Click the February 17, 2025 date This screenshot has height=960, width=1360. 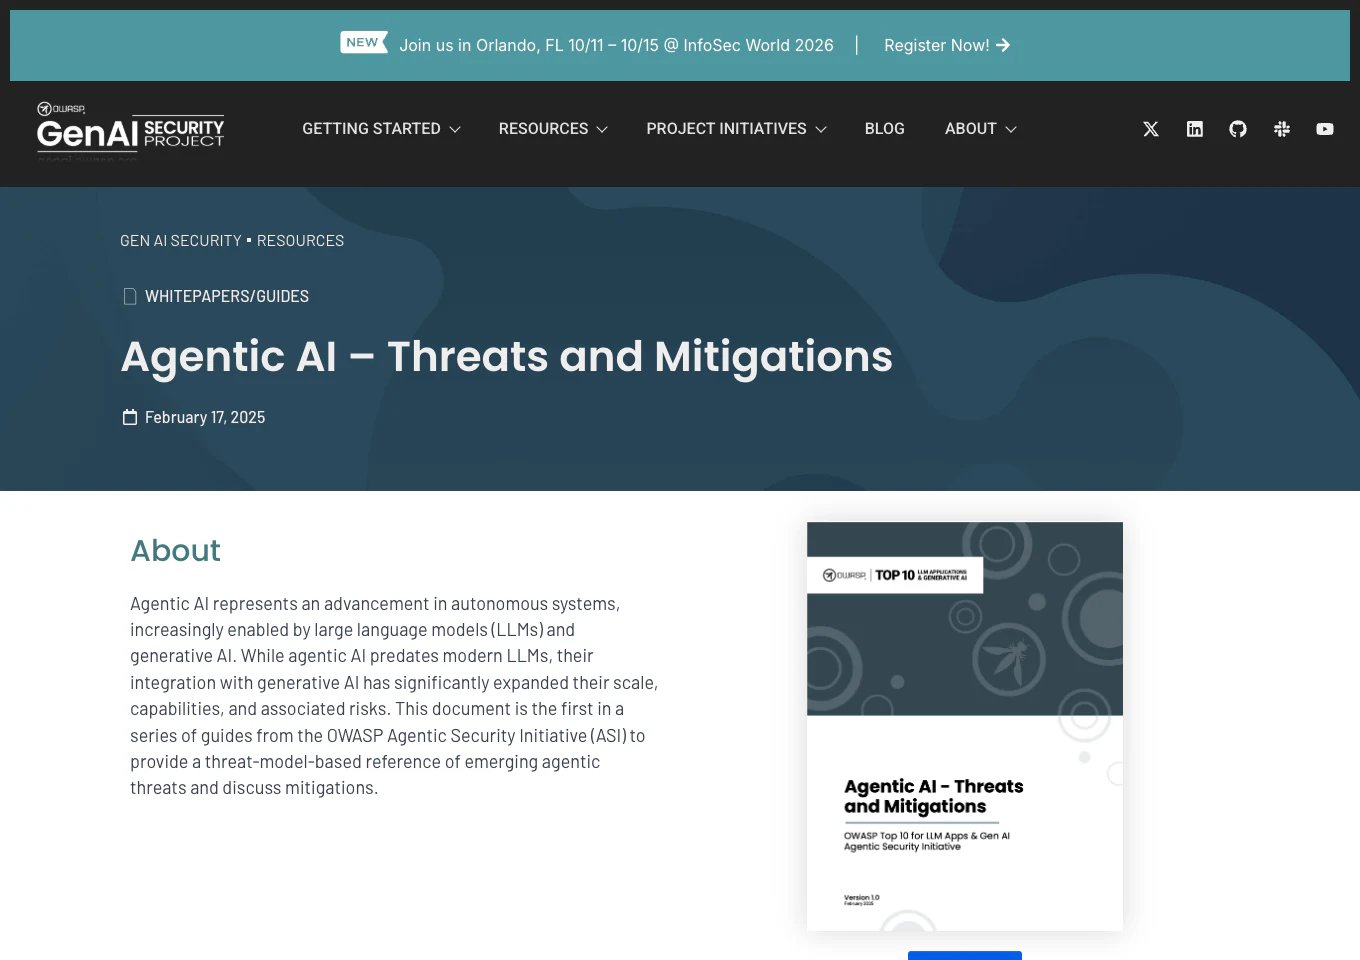pos(205,417)
